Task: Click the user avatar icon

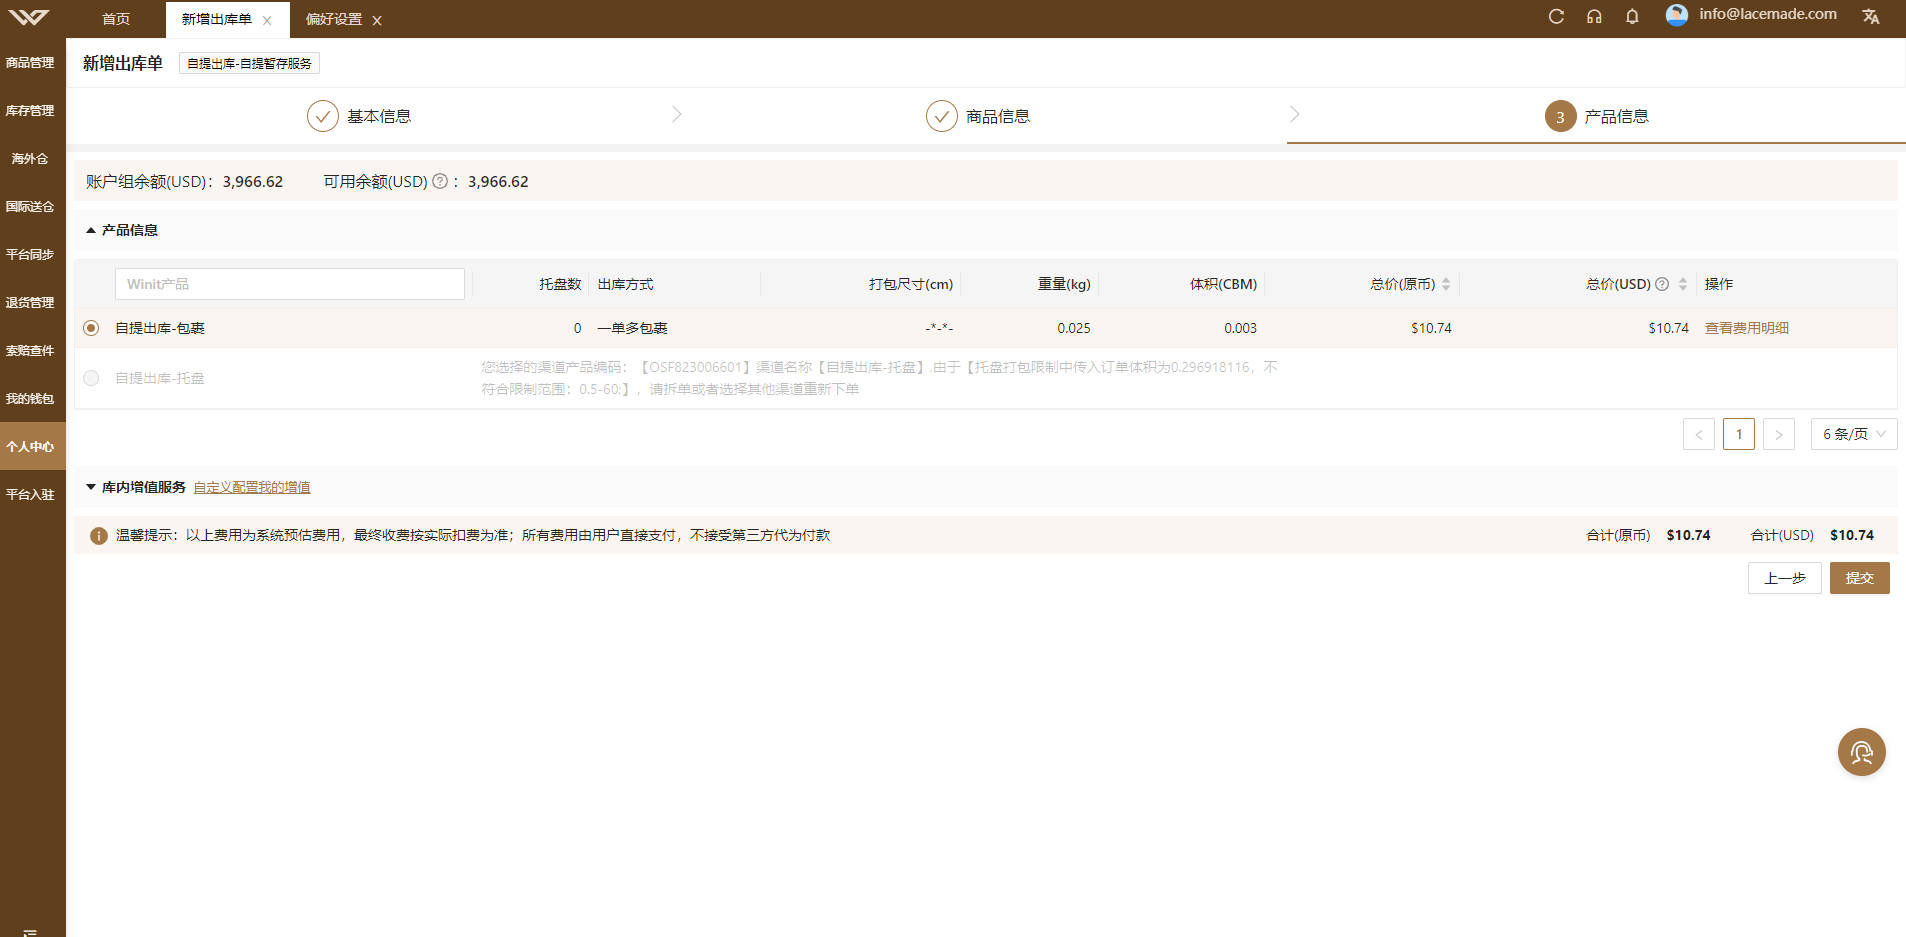Action: [1677, 15]
